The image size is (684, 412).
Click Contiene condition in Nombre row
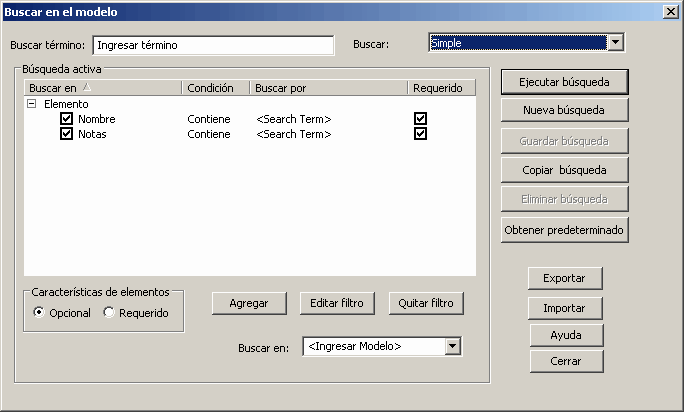pos(209,119)
